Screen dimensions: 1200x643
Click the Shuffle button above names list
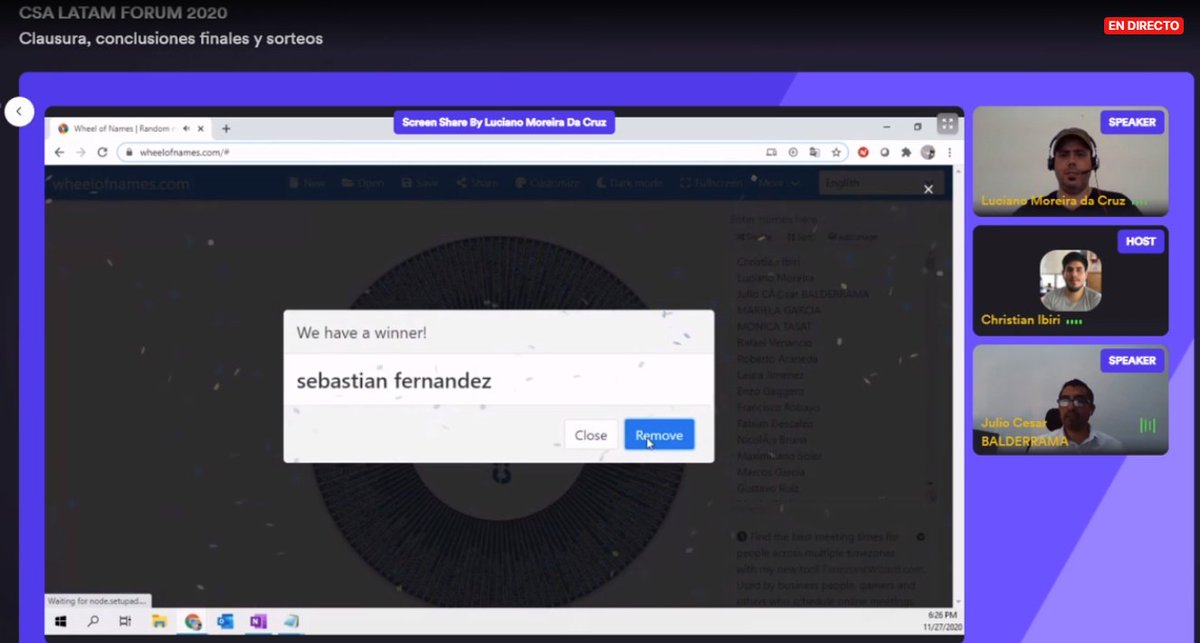753,237
